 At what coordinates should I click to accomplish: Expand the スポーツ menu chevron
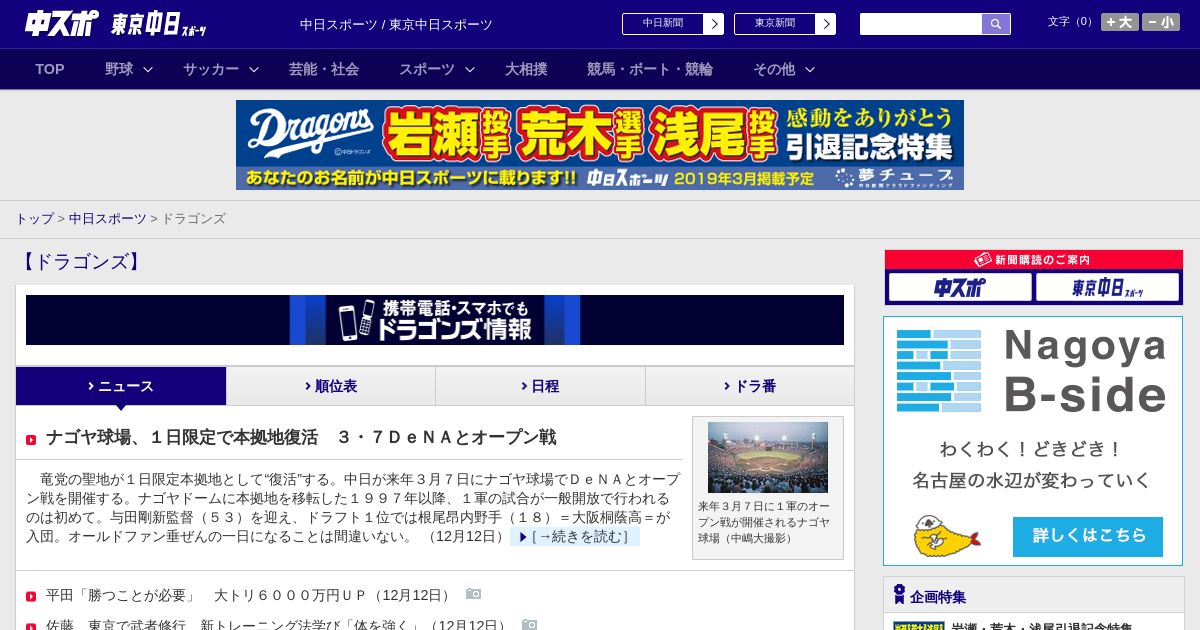pyautogui.click(x=470, y=70)
